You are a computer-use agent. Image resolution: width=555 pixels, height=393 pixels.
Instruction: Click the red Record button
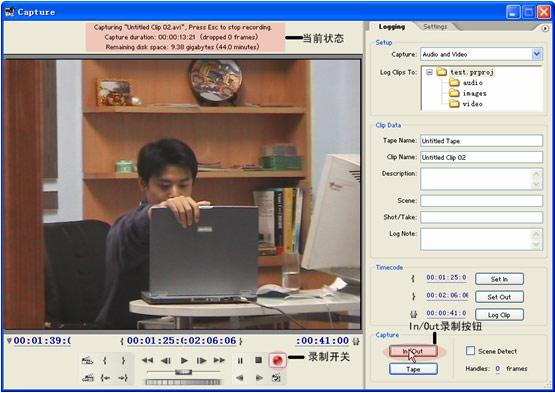coord(278,360)
